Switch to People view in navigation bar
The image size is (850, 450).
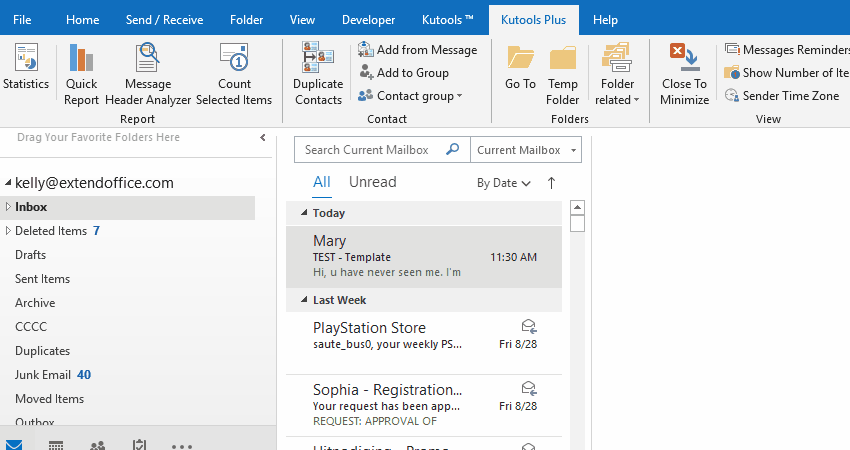[98, 445]
